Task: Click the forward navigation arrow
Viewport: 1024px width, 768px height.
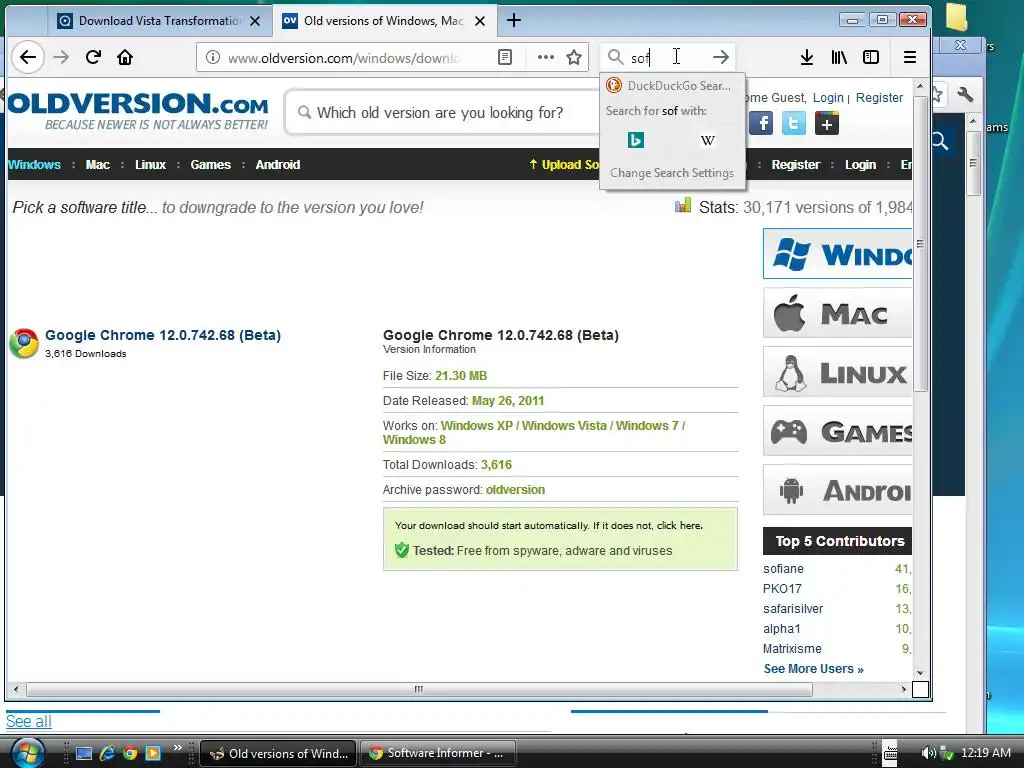Action: (x=61, y=57)
